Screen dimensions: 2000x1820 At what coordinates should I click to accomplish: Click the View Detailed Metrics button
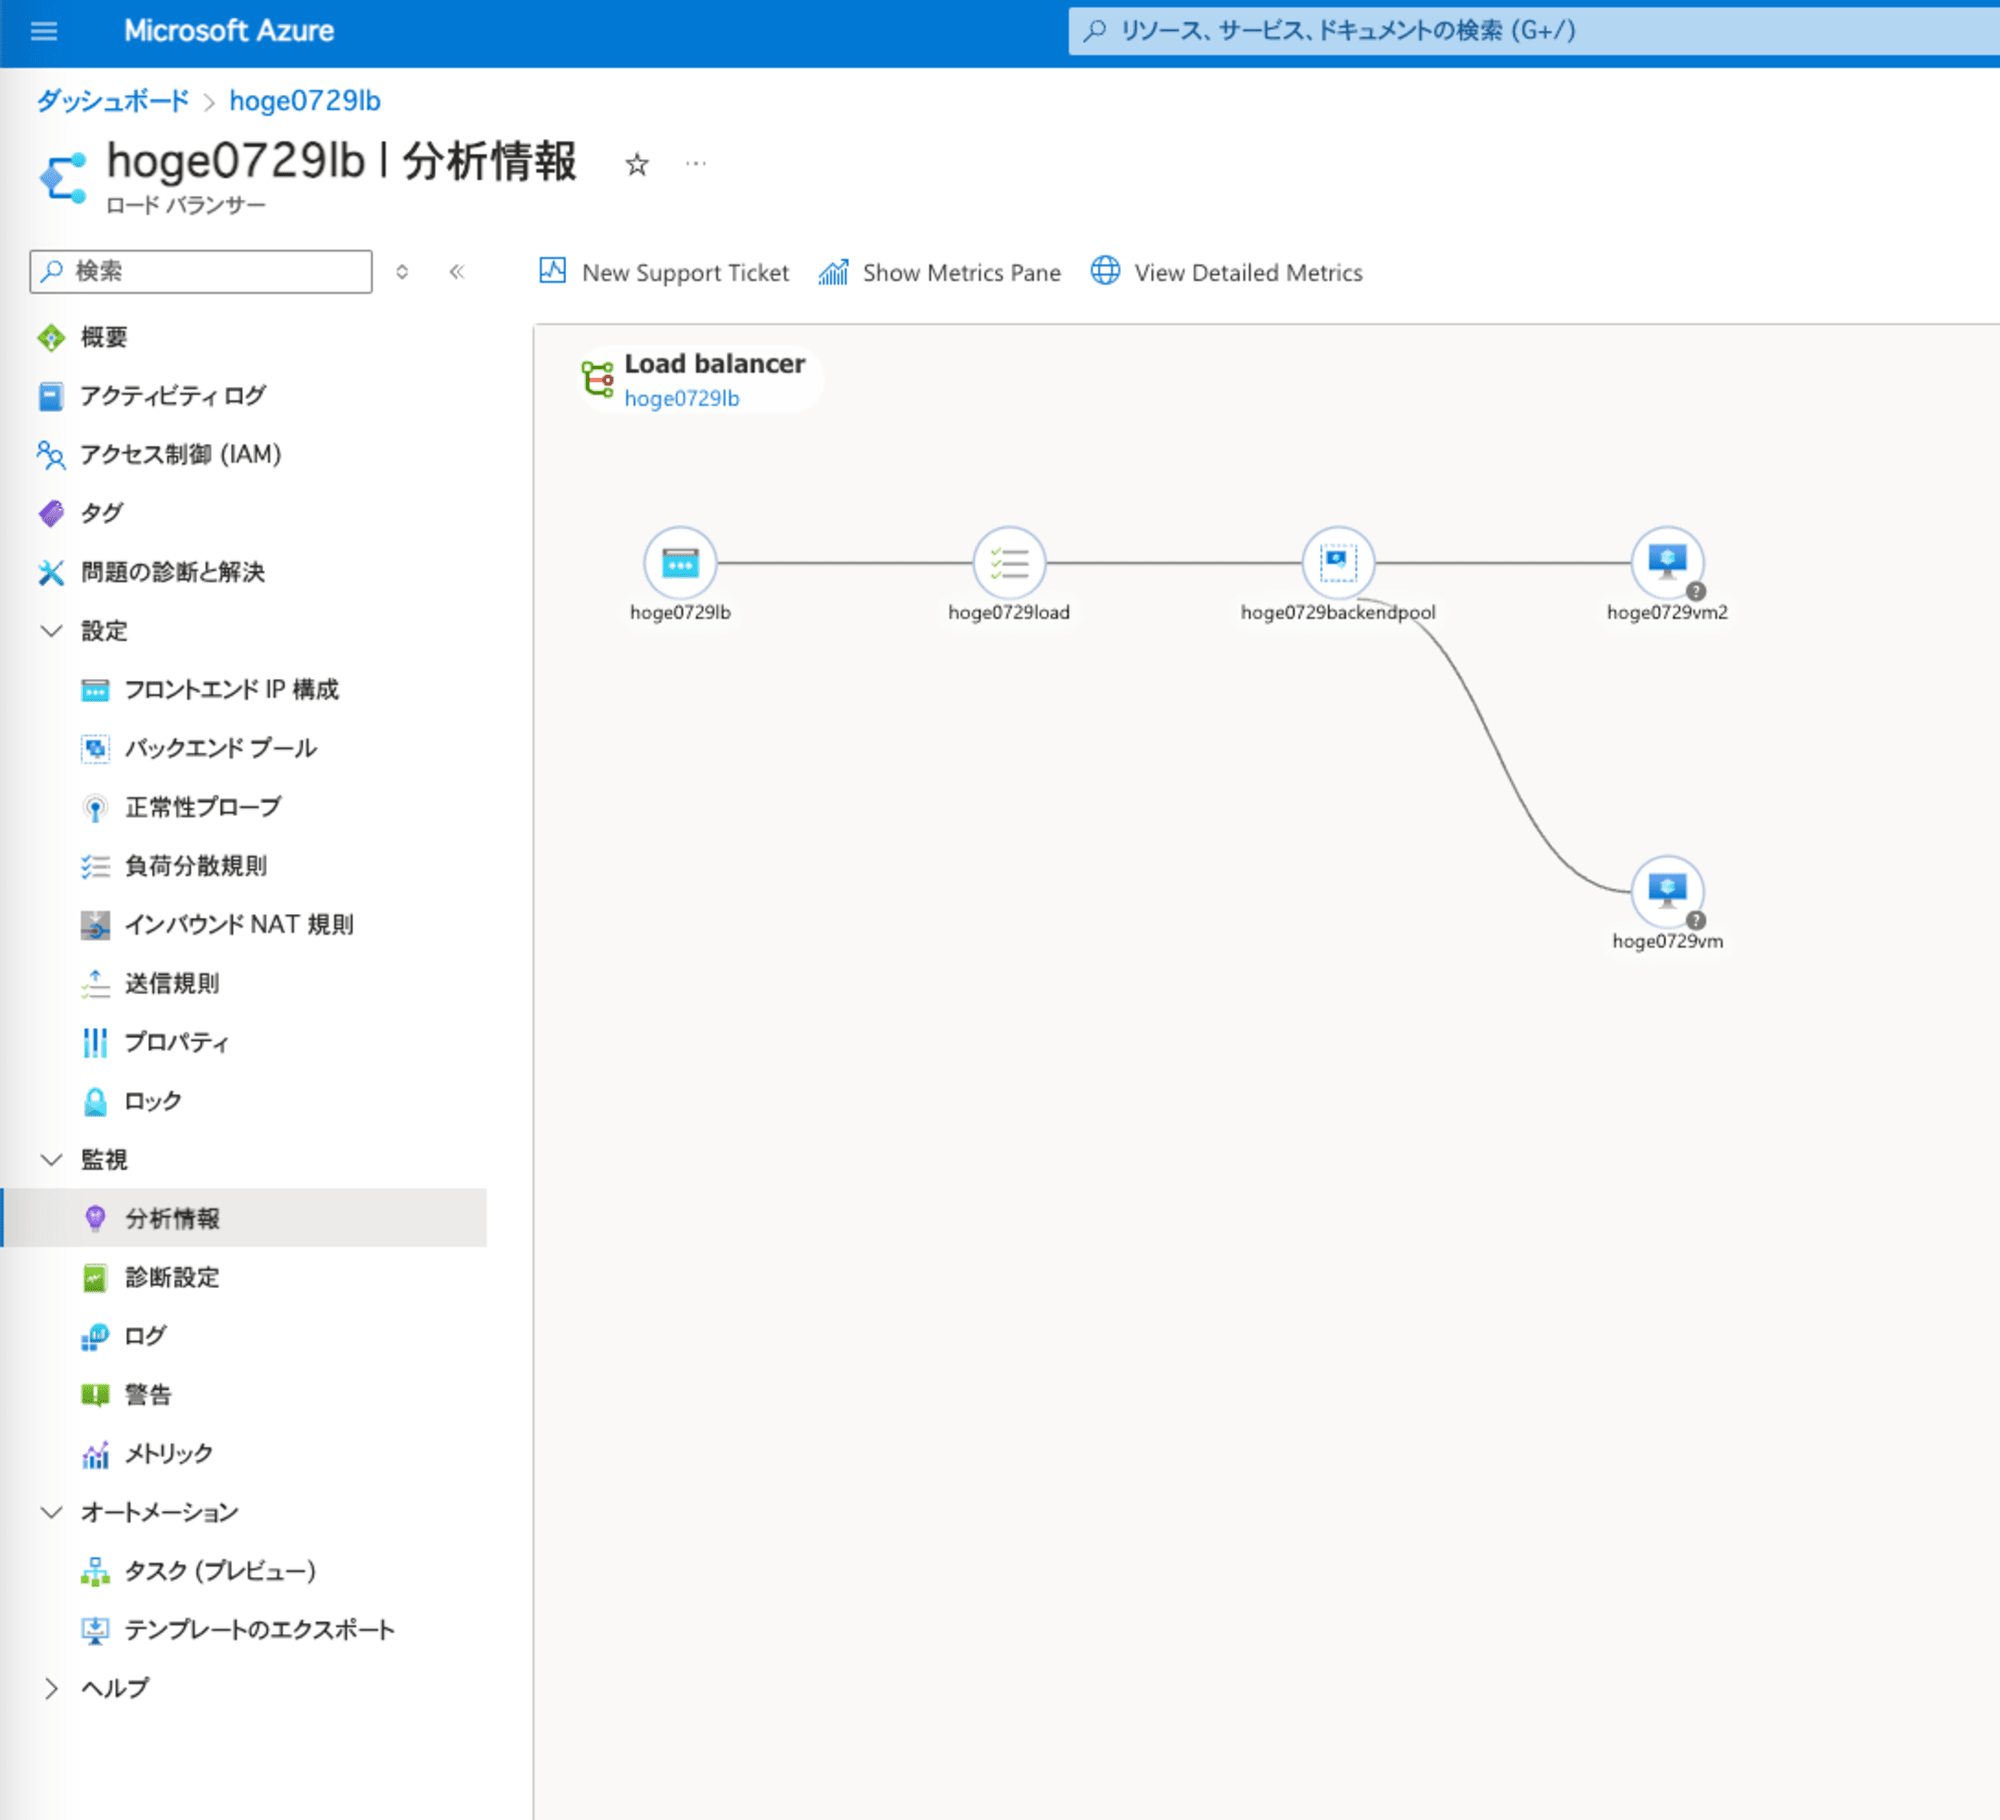point(1226,272)
